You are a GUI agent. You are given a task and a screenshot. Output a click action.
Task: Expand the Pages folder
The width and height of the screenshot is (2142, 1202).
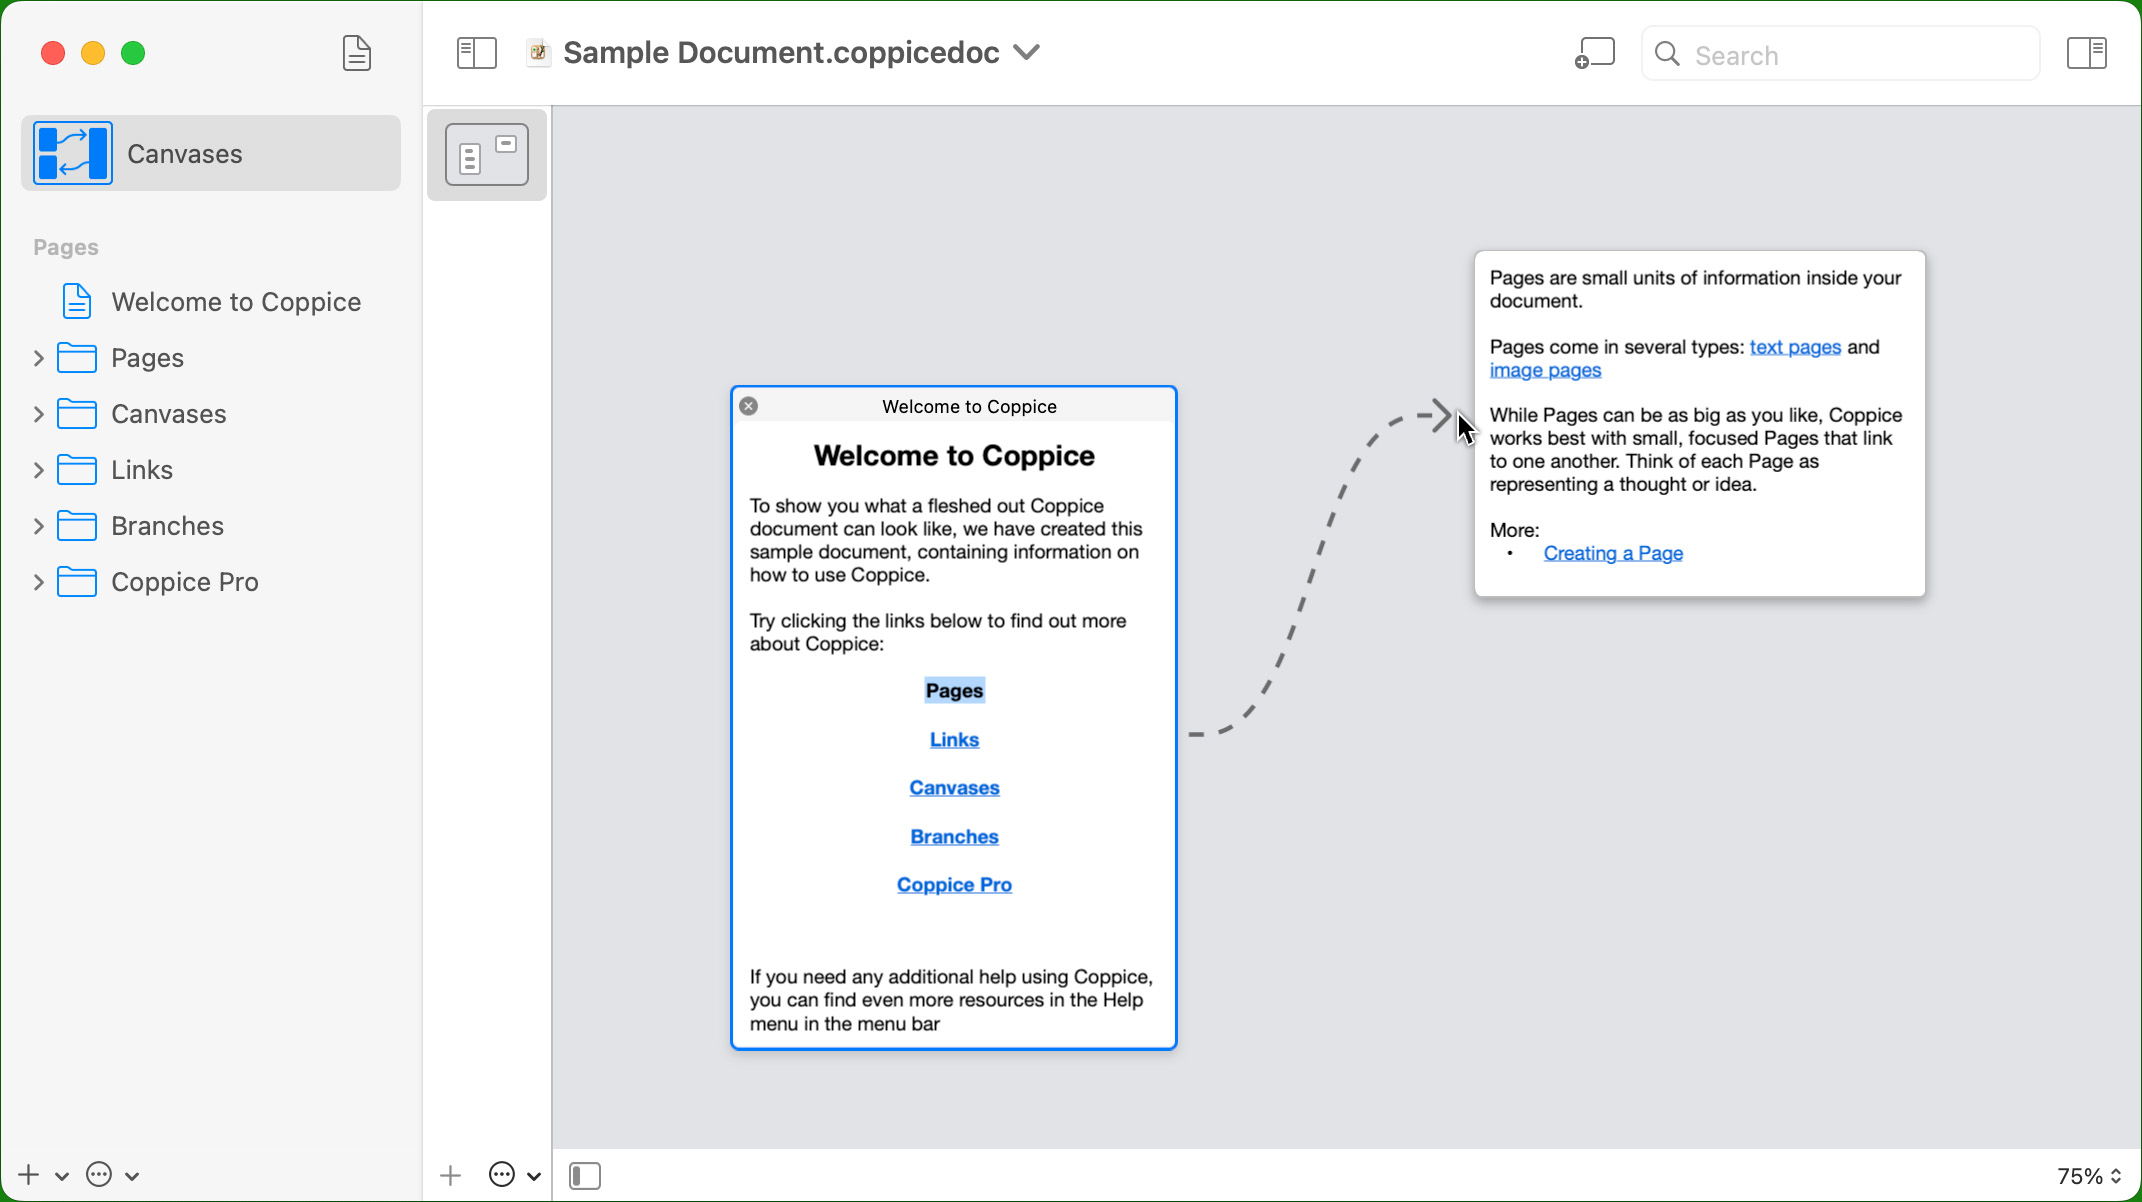[38, 358]
